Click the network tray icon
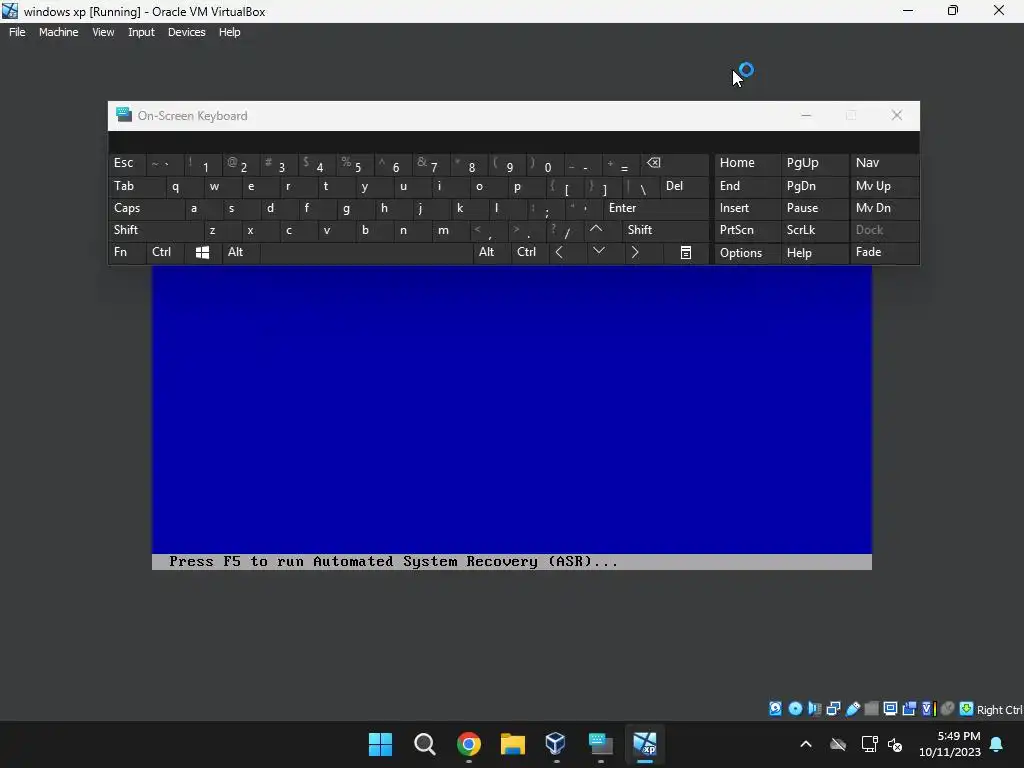This screenshot has width=1024, height=768. point(869,744)
